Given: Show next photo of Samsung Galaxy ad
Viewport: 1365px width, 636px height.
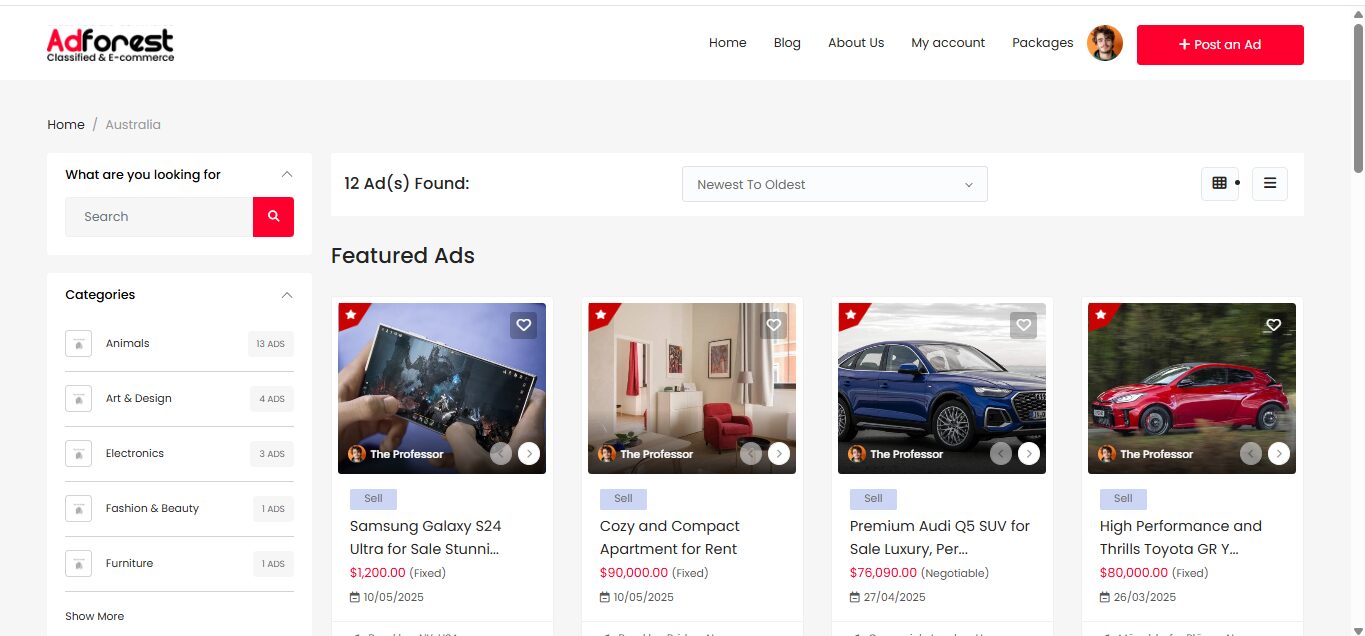Looking at the screenshot, I should point(529,454).
